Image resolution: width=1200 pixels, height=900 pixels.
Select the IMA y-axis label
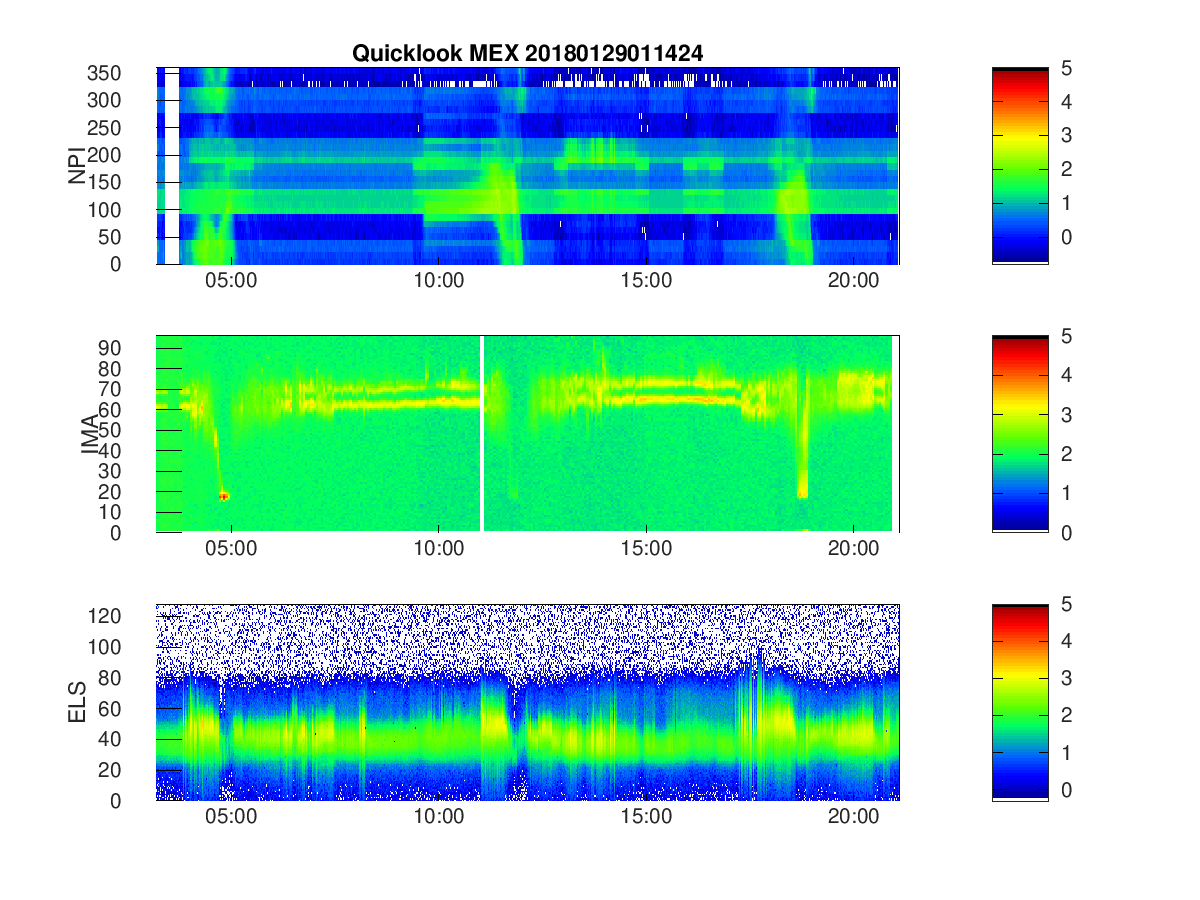(x=90, y=434)
